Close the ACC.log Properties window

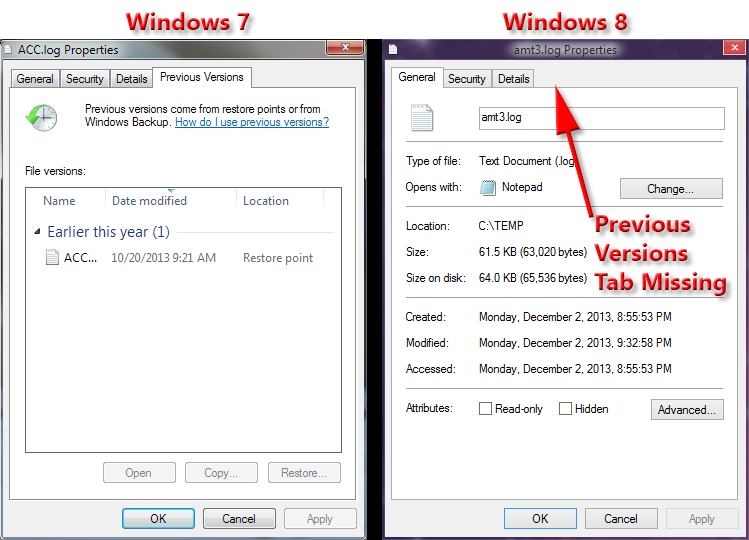click(x=345, y=47)
